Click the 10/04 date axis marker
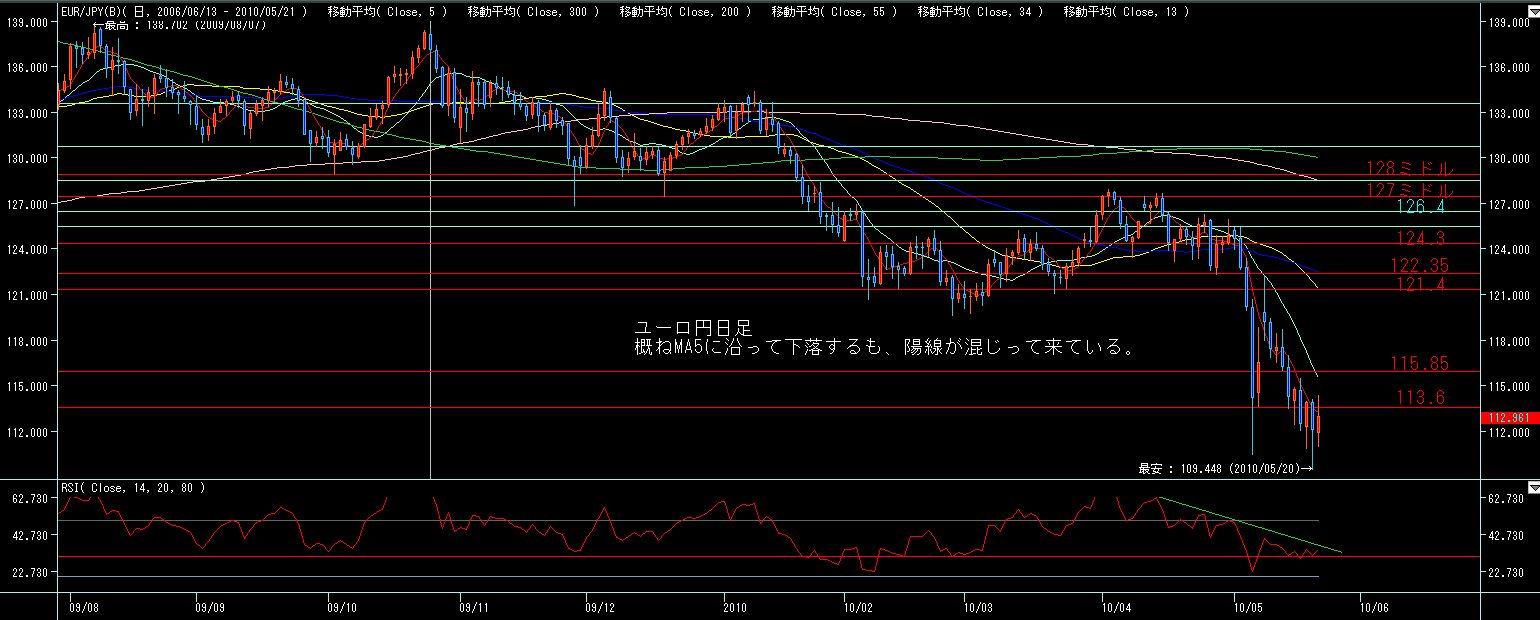The width and height of the screenshot is (1540, 620). [1115, 605]
